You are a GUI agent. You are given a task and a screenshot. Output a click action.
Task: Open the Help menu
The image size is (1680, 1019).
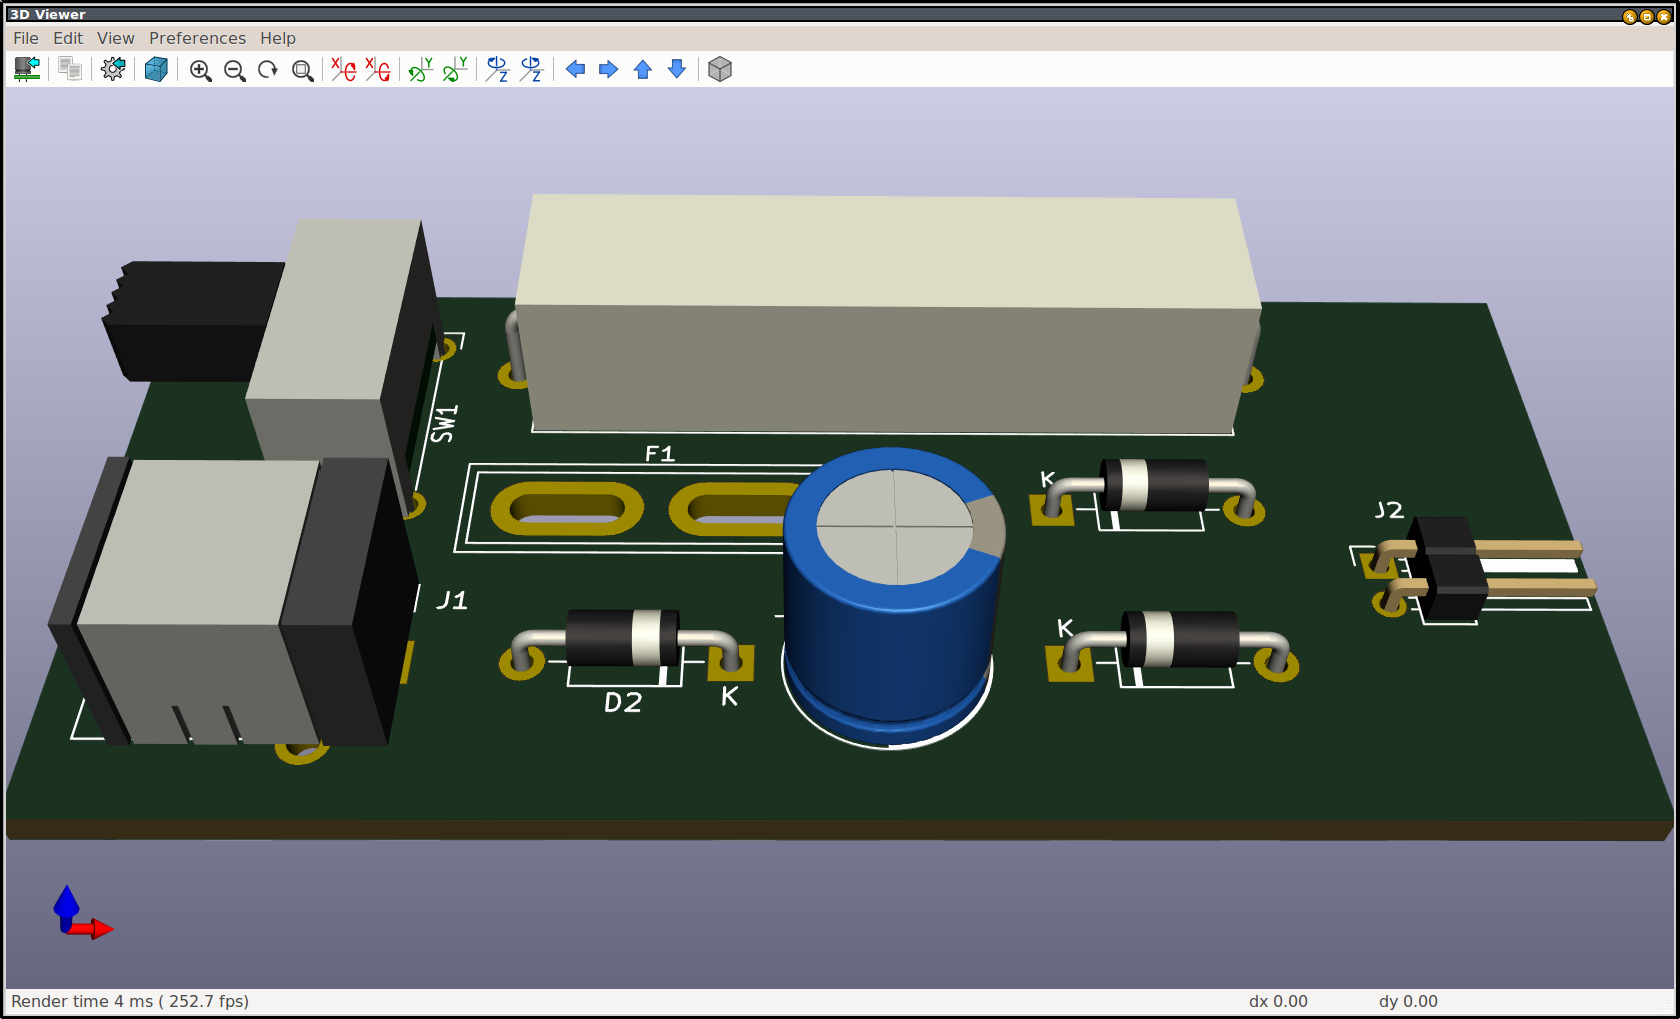click(x=278, y=38)
